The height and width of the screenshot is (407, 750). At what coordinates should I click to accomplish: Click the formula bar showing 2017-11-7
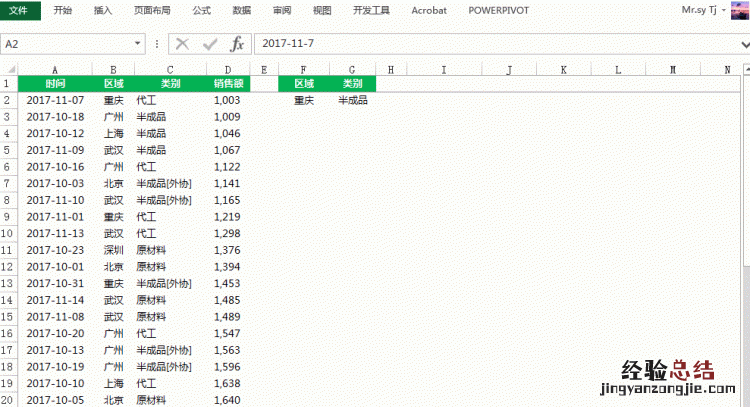490,44
